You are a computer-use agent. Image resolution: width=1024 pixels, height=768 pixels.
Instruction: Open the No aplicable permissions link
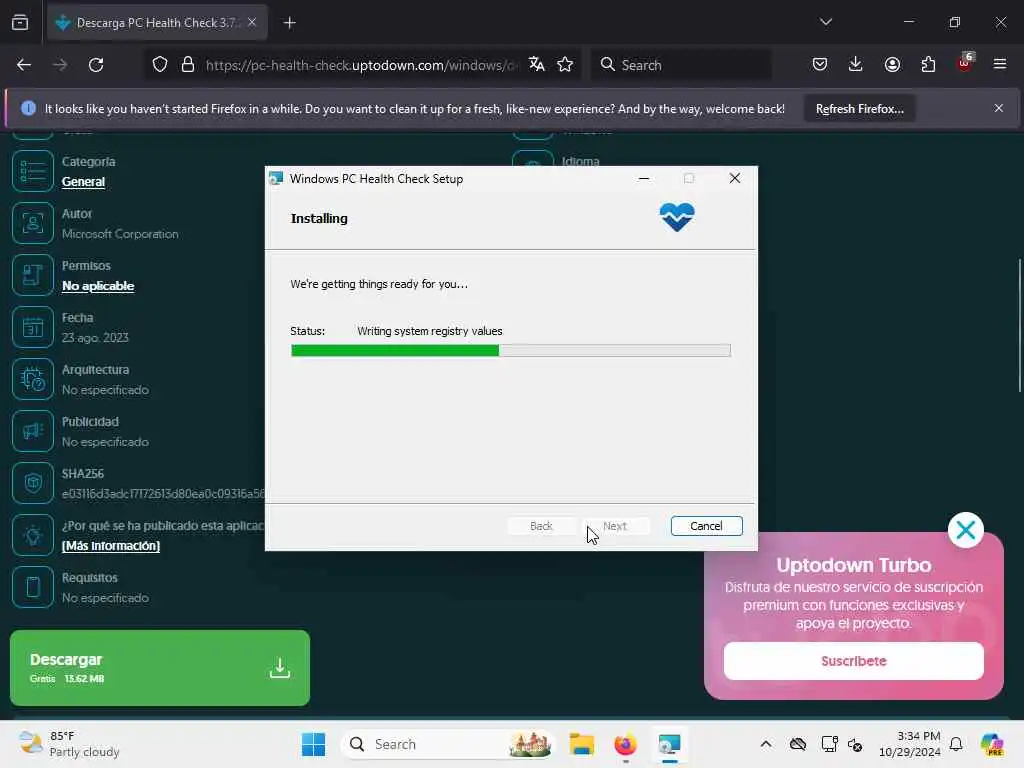(98, 286)
